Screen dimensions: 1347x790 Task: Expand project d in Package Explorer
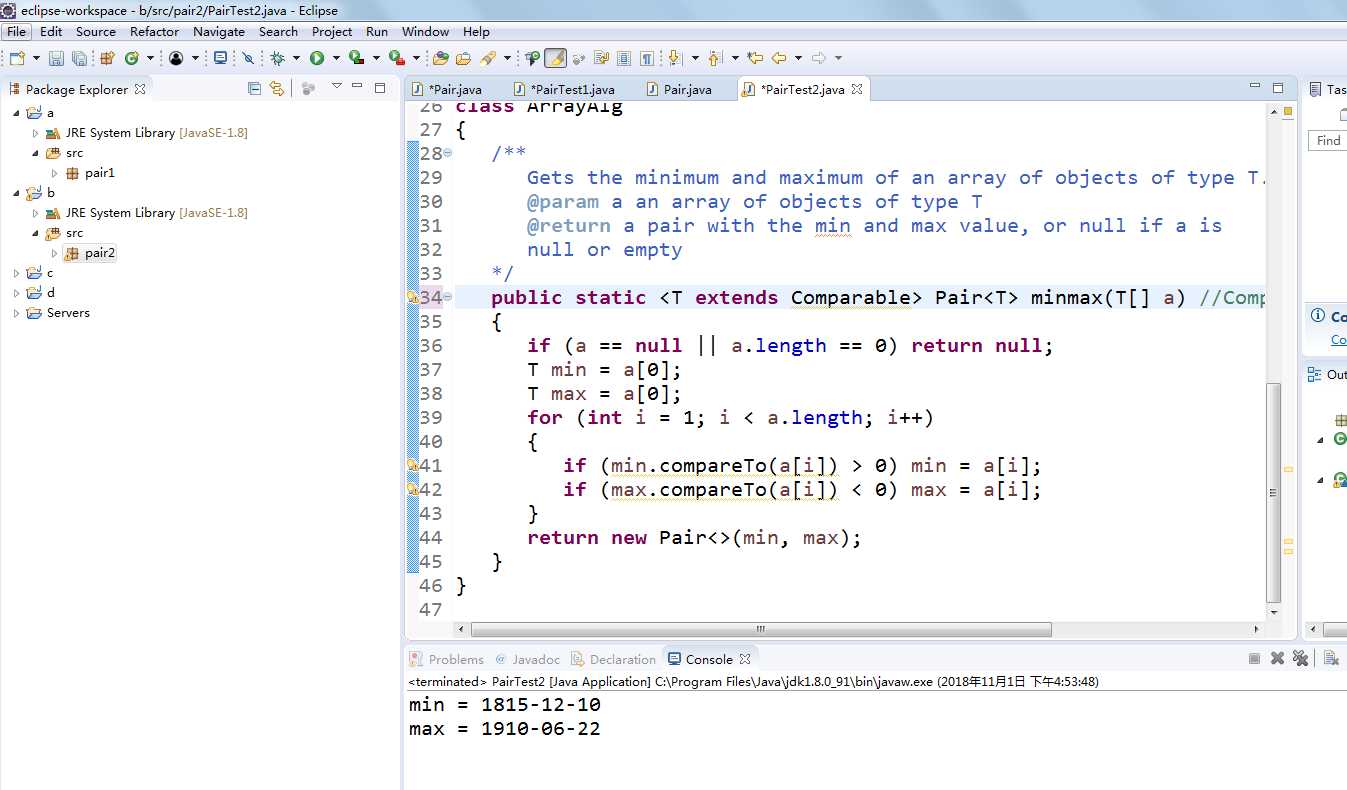point(16,293)
